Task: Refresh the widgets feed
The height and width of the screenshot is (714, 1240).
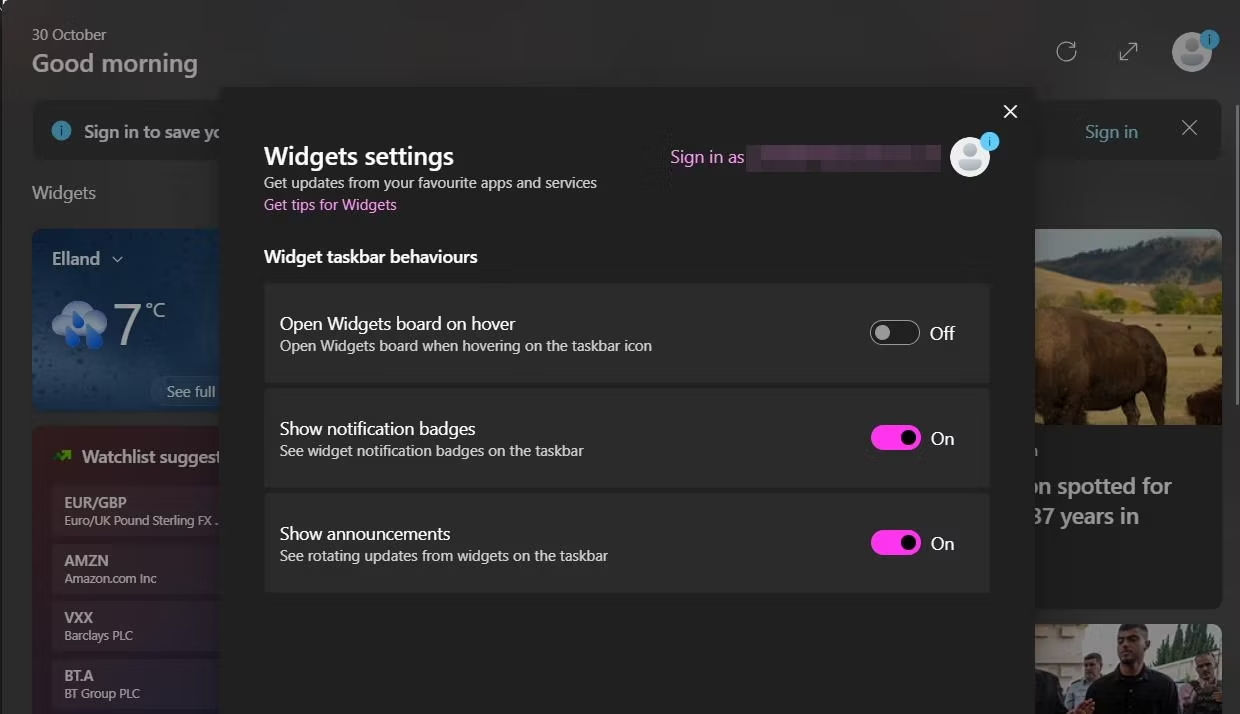Action: (1066, 51)
